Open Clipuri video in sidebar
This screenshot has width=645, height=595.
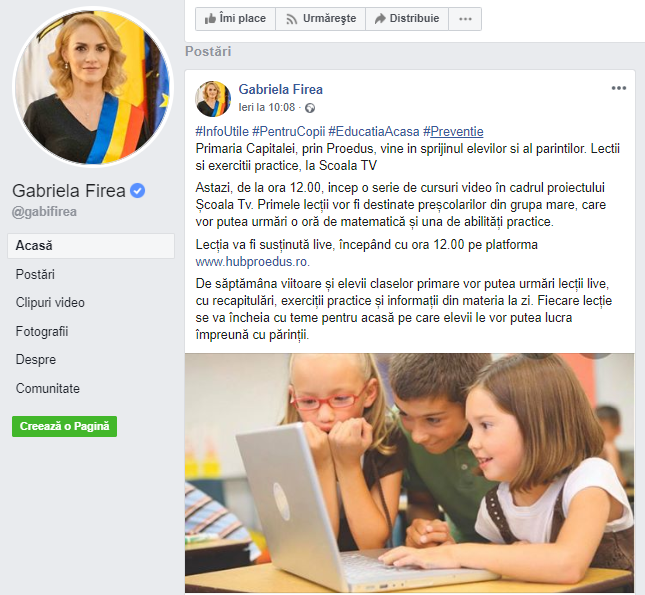click(x=50, y=302)
